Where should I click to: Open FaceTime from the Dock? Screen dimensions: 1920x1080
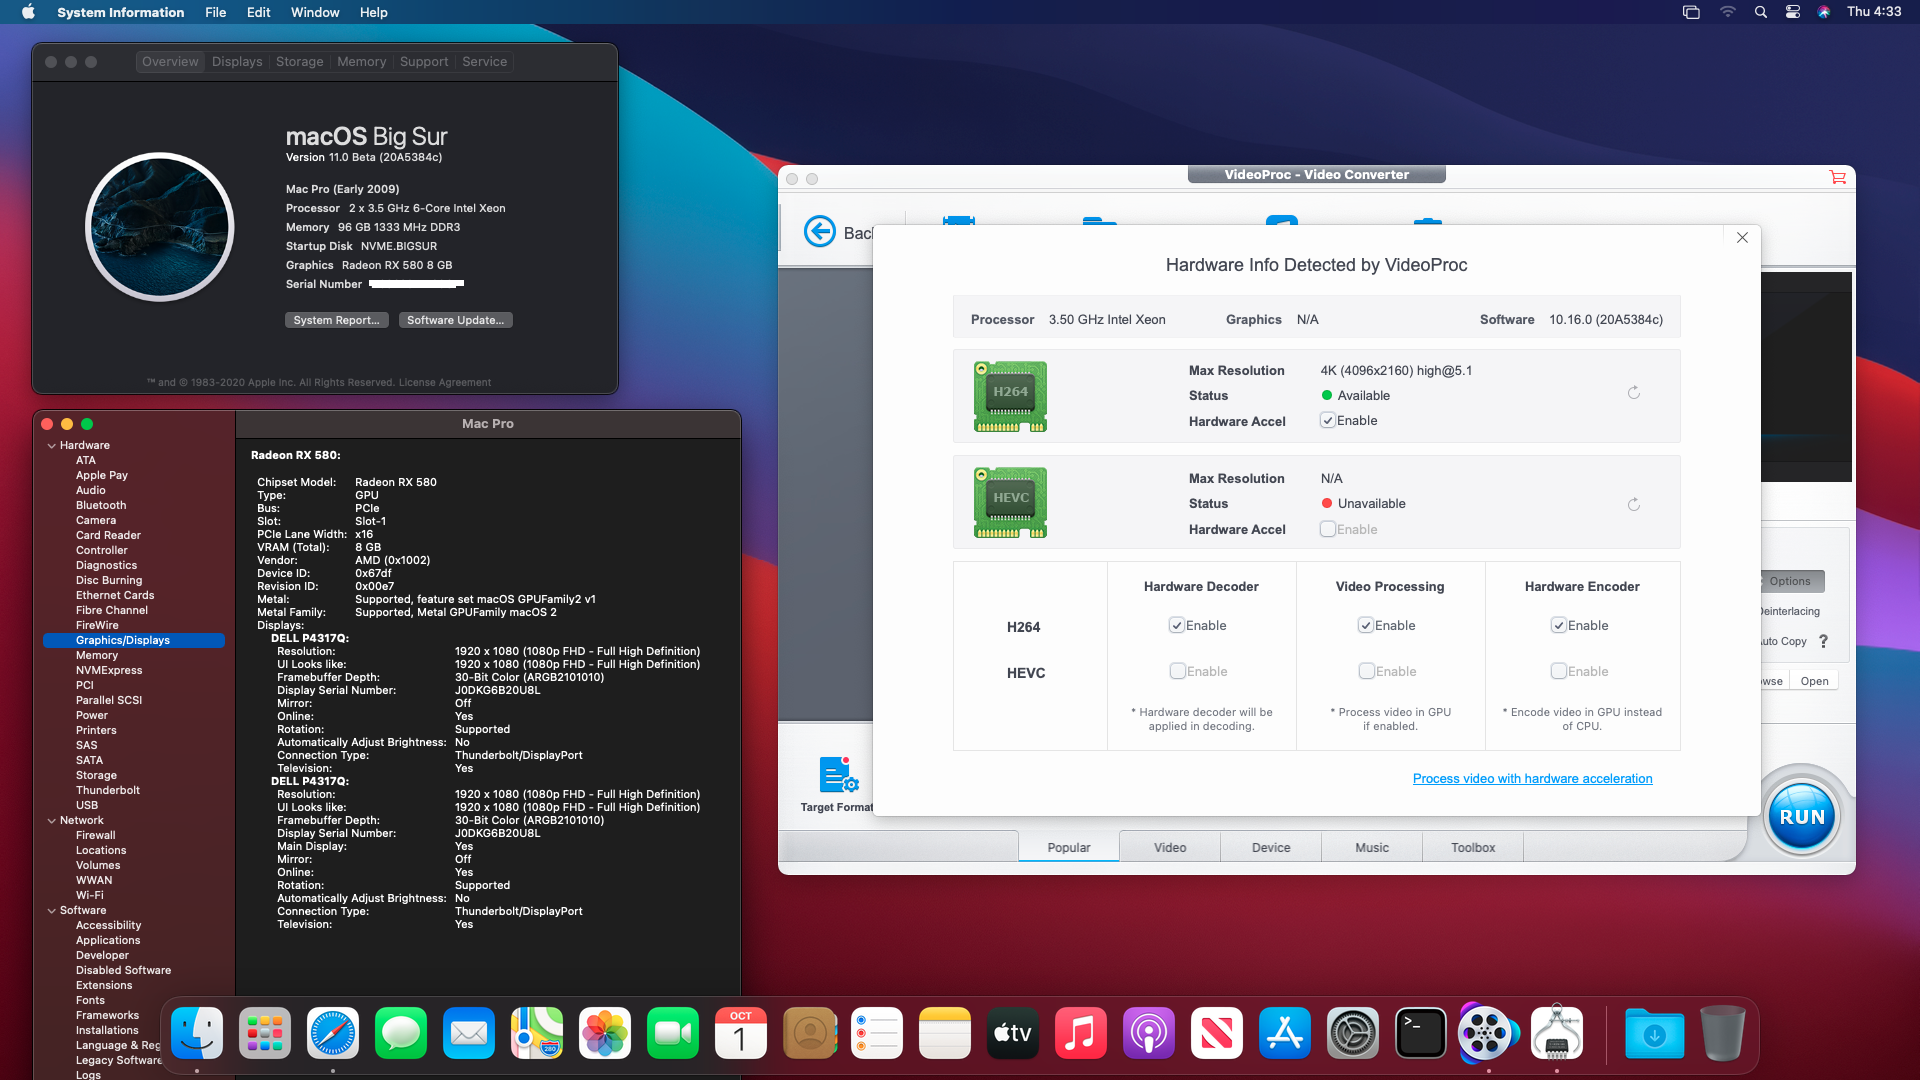point(673,1033)
